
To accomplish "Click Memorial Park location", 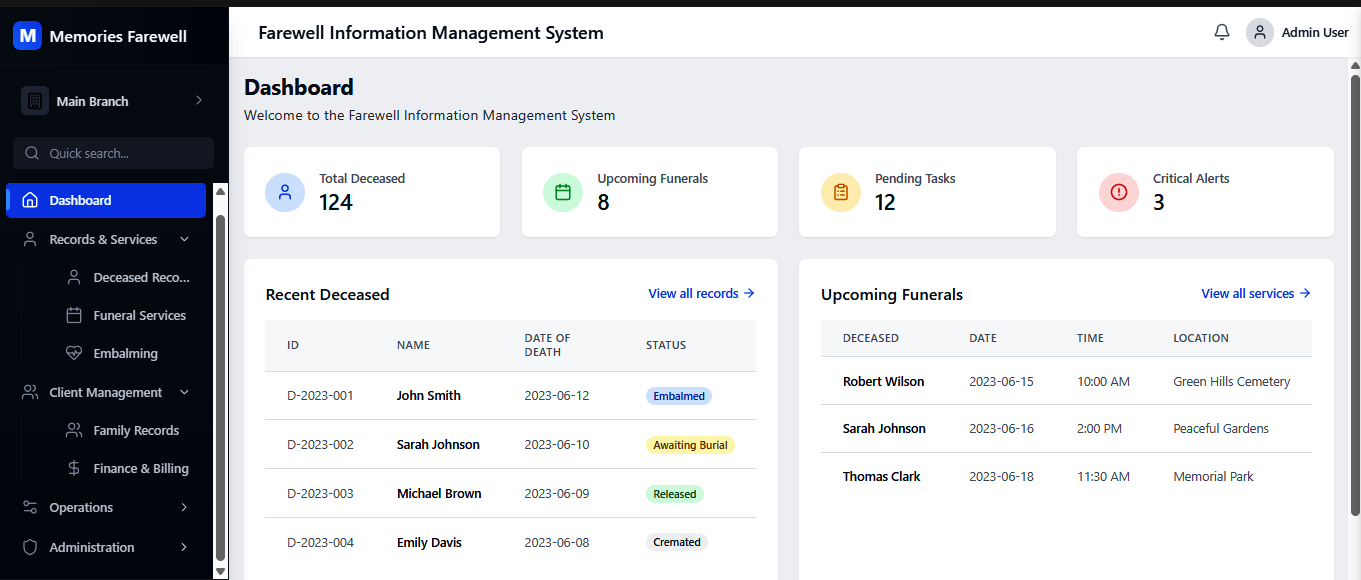I will (x=1213, y=476).
